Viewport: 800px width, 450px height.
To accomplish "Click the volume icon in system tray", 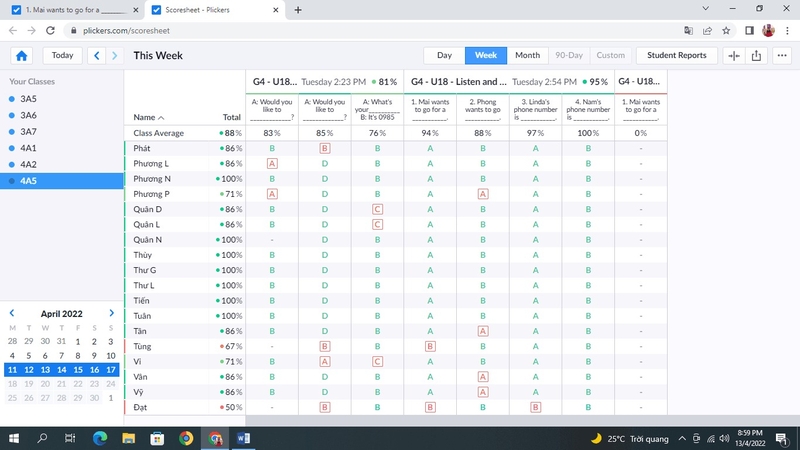I will (x=724, y=438).
